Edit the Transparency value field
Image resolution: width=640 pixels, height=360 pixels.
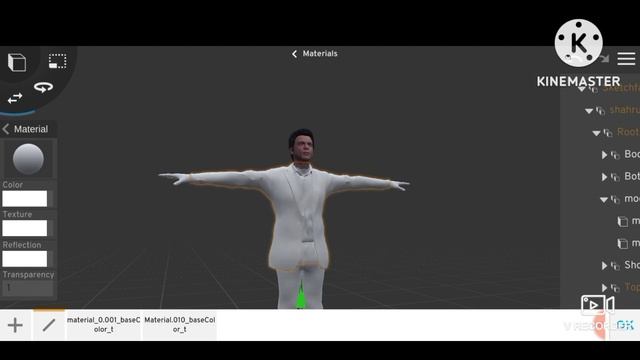coord(28,288)
